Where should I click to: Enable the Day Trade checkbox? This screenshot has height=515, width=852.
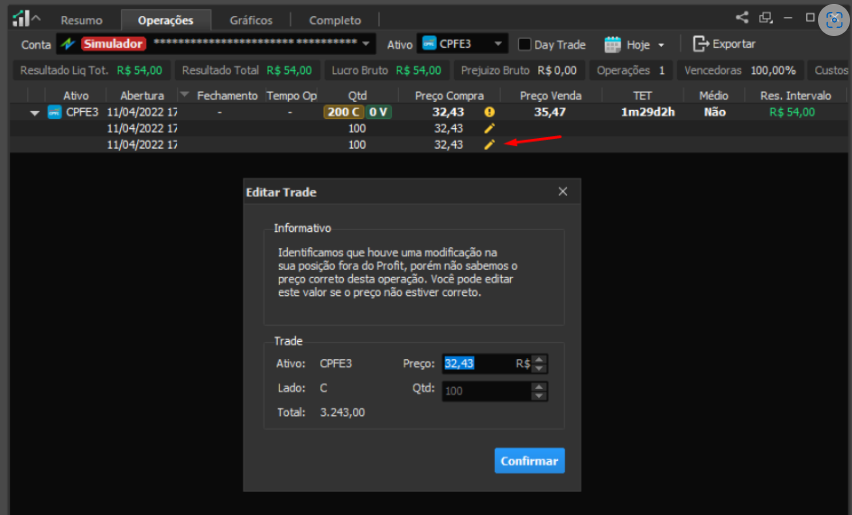click(x=524, y=45)
